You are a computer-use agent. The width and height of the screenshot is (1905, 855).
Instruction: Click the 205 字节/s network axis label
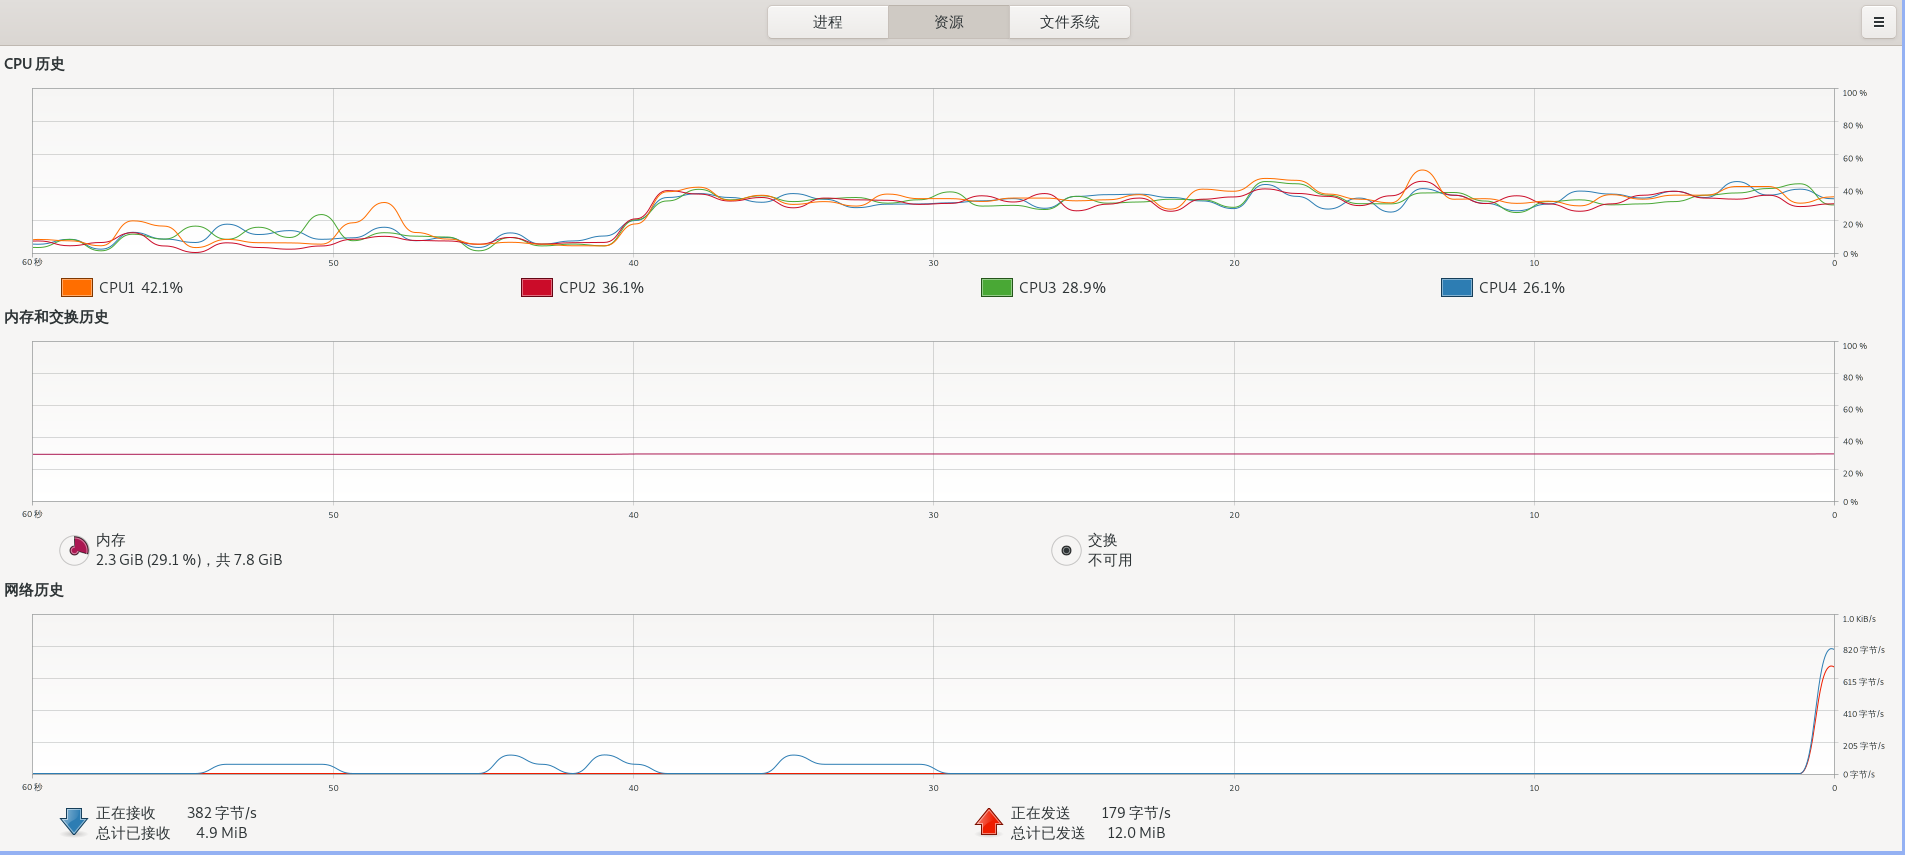(x=1864, y=746)
